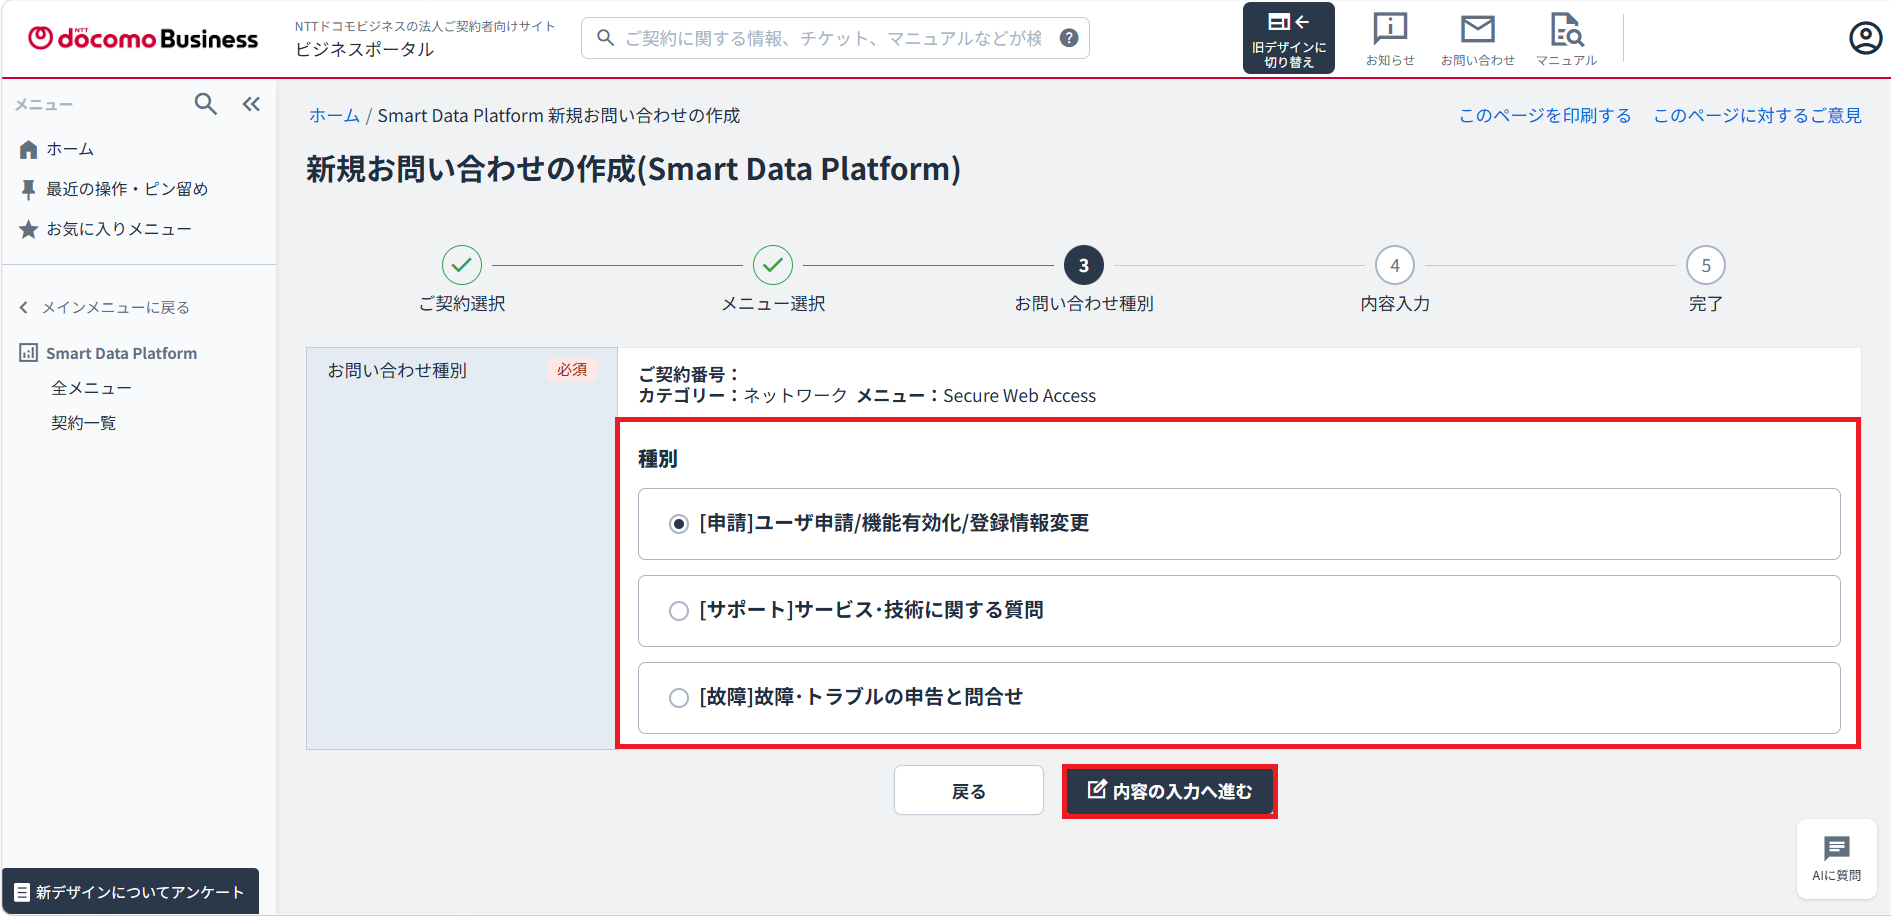
Task: Click step 5 完了 circle
Action: click(1706, 265)
